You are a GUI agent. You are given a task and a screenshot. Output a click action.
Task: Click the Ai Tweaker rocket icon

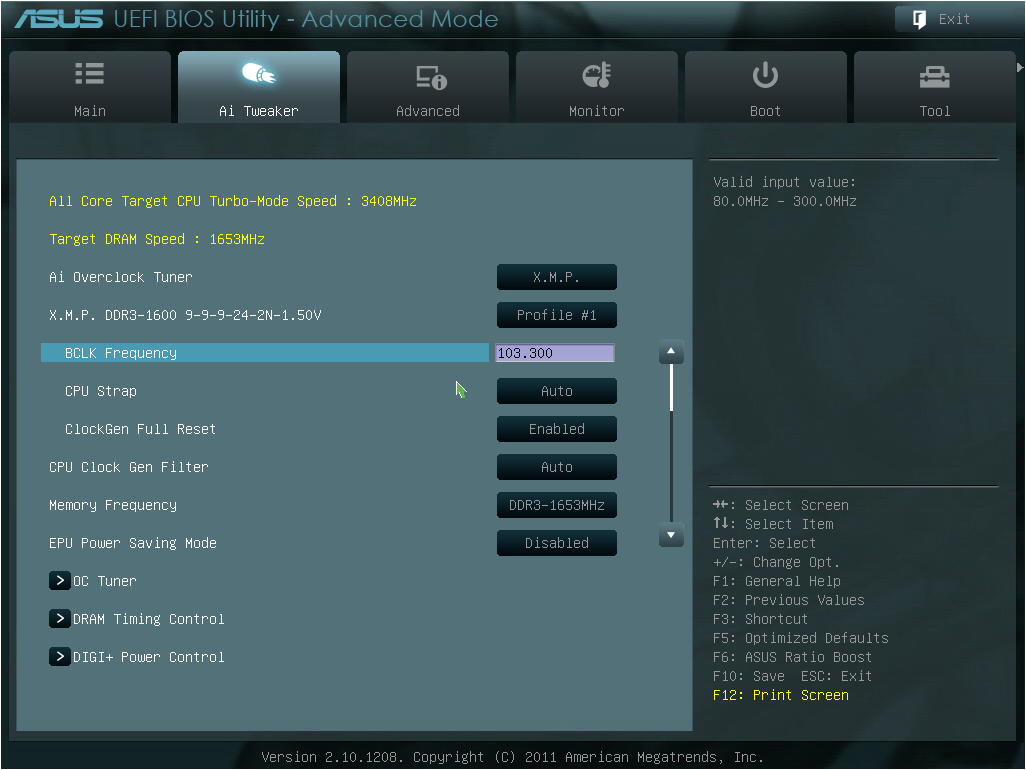point(259,73)
